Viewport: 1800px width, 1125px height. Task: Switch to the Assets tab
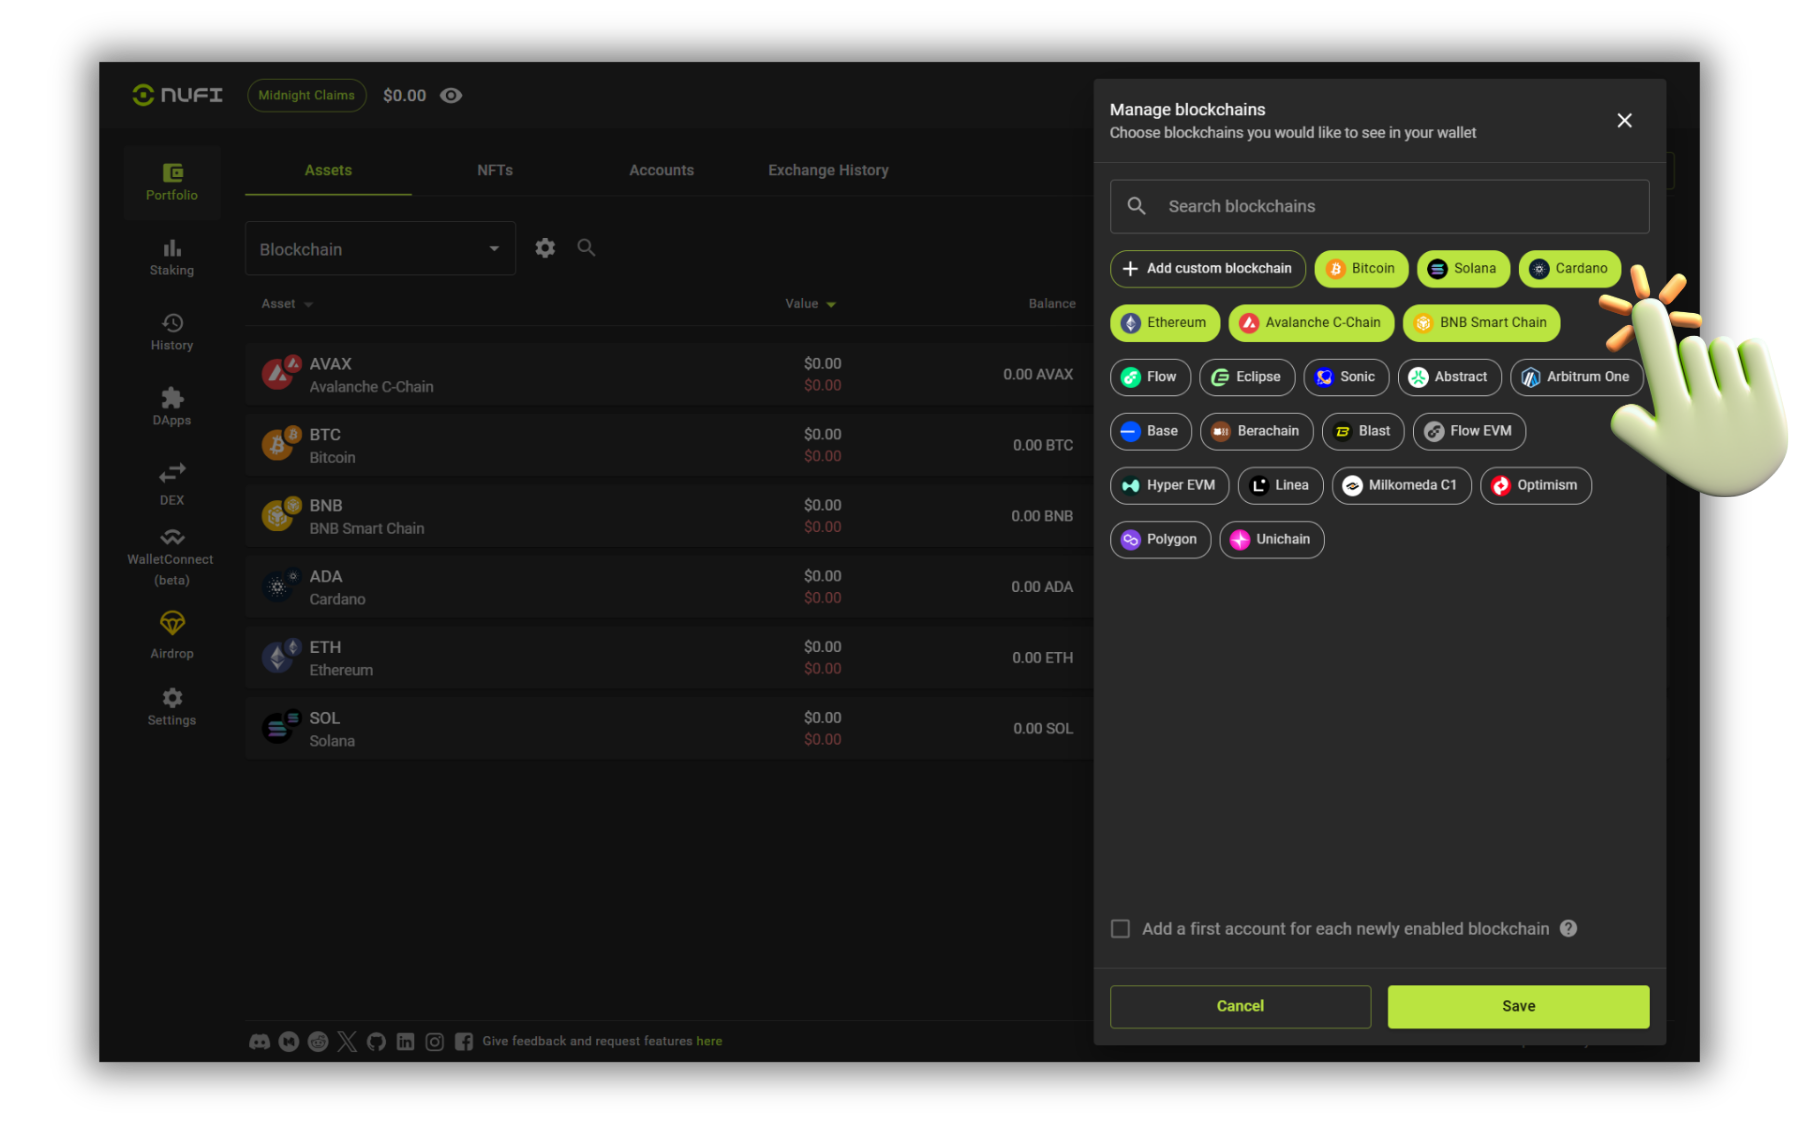[328, 170]
